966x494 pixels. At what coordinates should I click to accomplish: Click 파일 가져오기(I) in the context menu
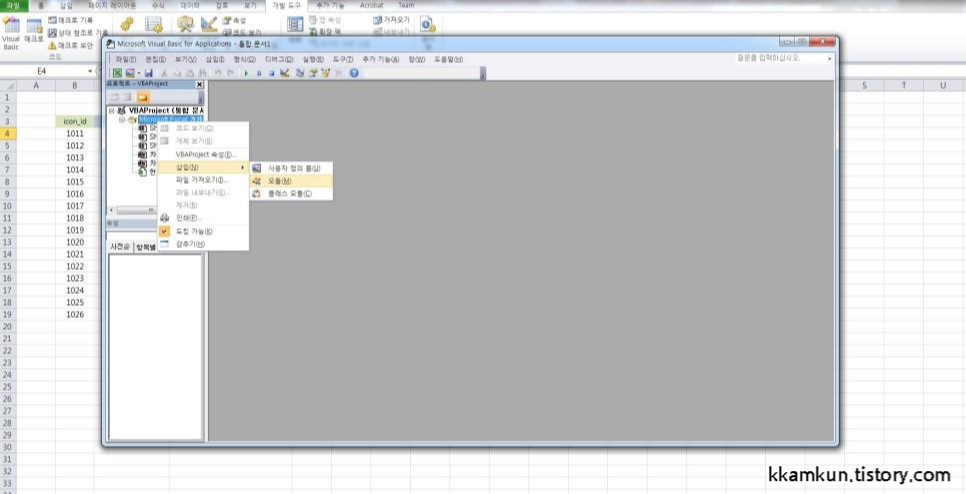(x=203, y=180)
